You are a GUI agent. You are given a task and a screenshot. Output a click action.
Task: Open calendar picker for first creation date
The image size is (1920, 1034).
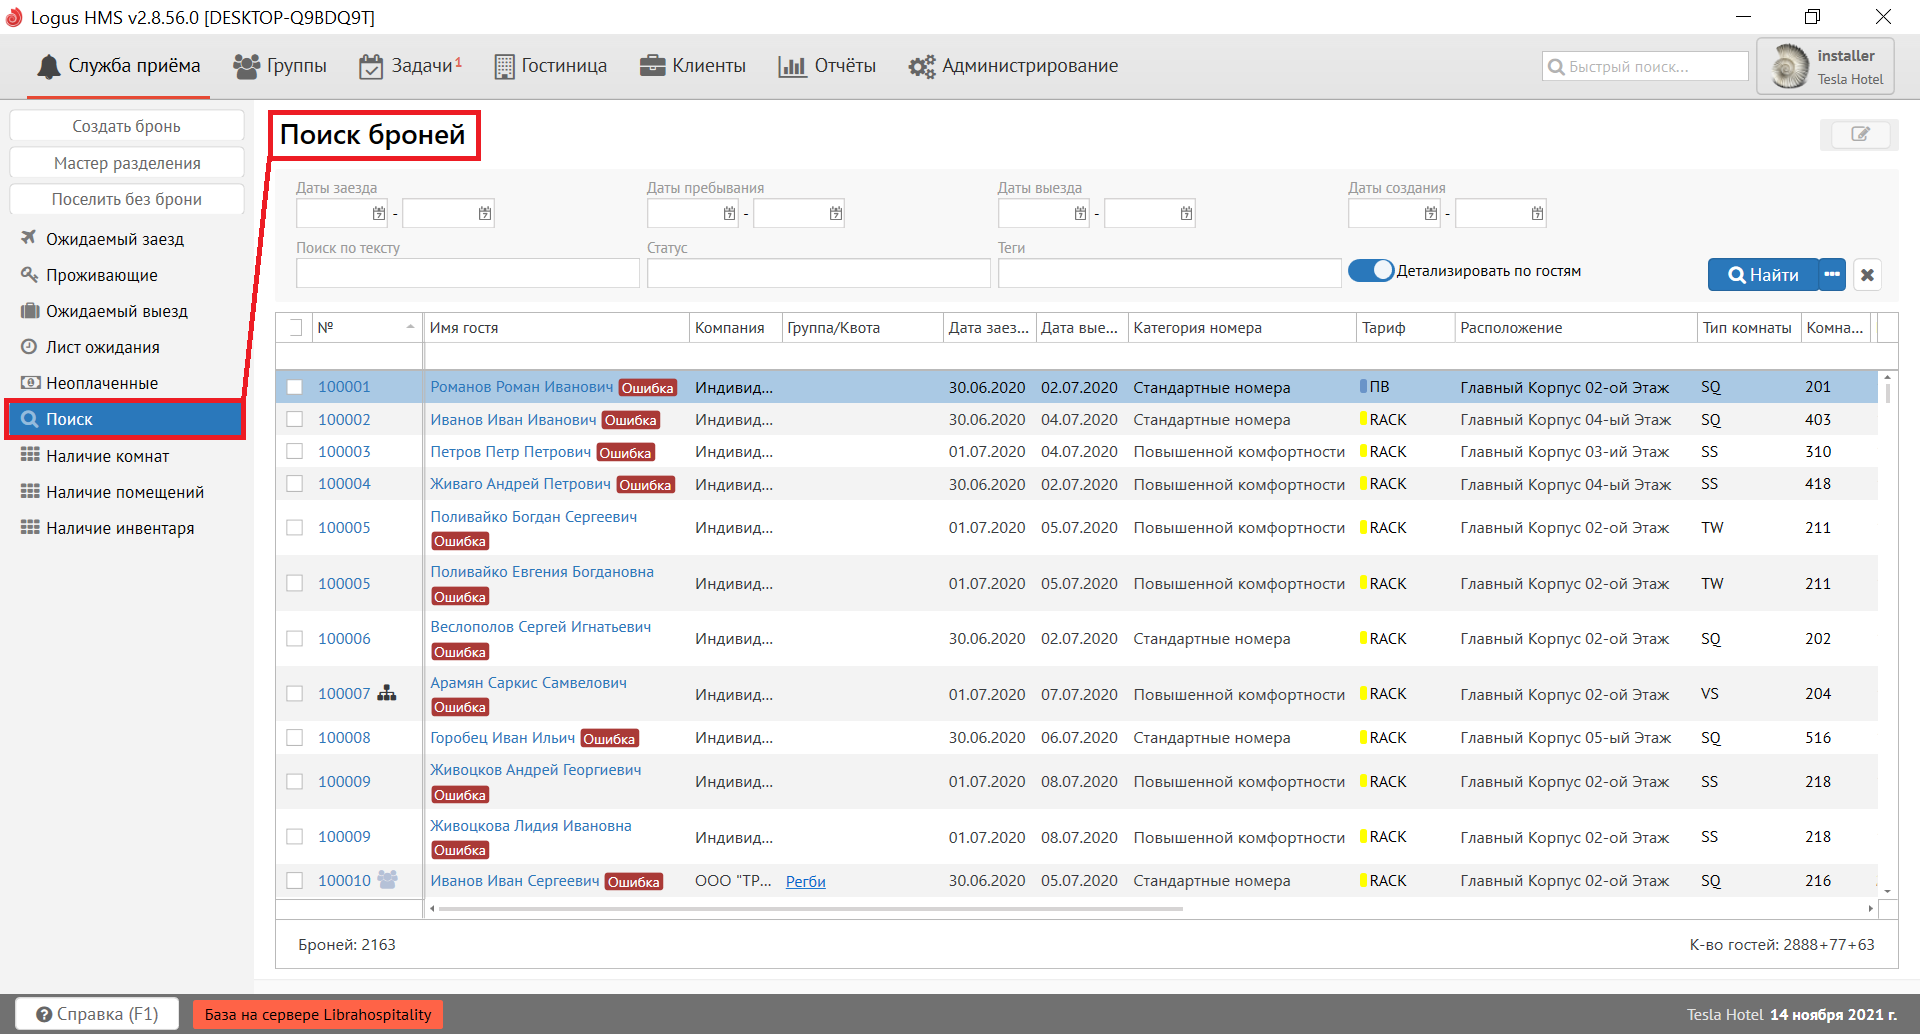point(1431,213)
